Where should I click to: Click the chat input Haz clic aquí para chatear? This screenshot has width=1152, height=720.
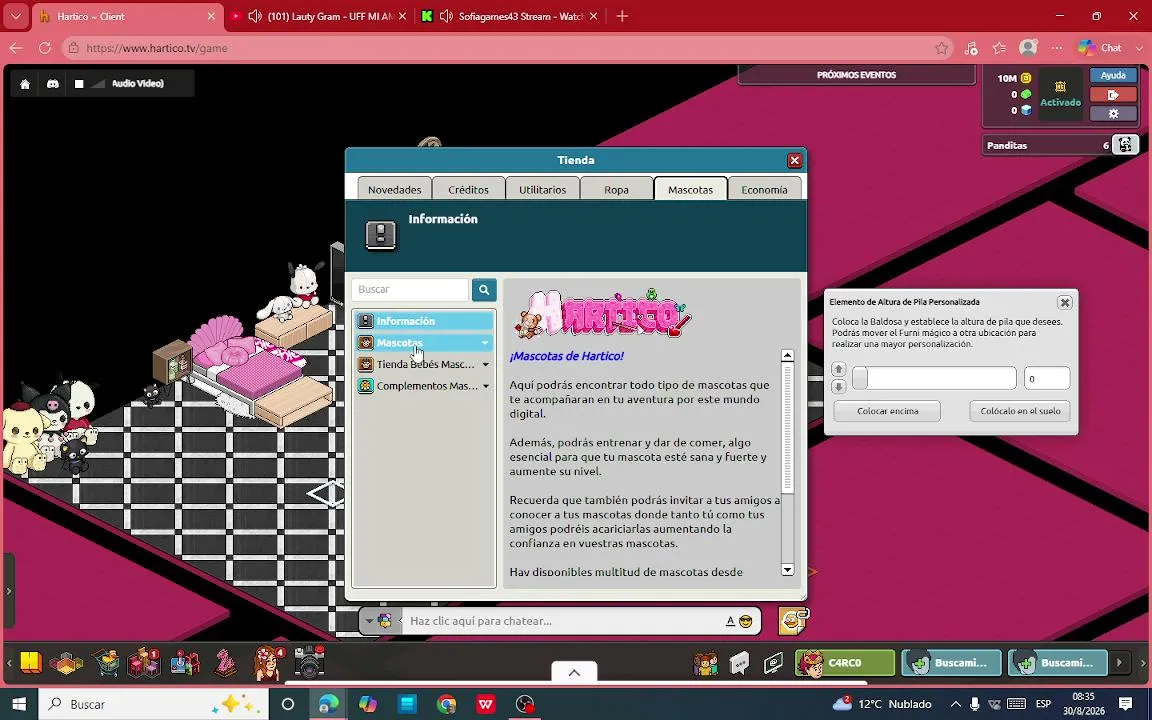click(562, 622)
